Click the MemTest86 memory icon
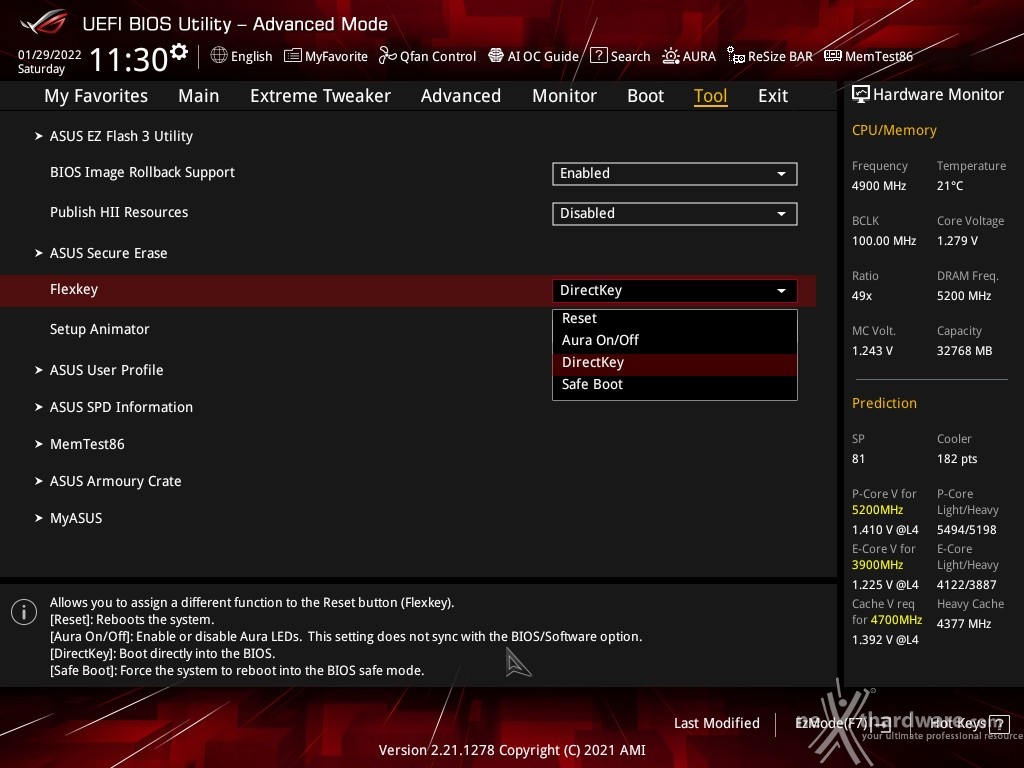 tap(833, 56)
